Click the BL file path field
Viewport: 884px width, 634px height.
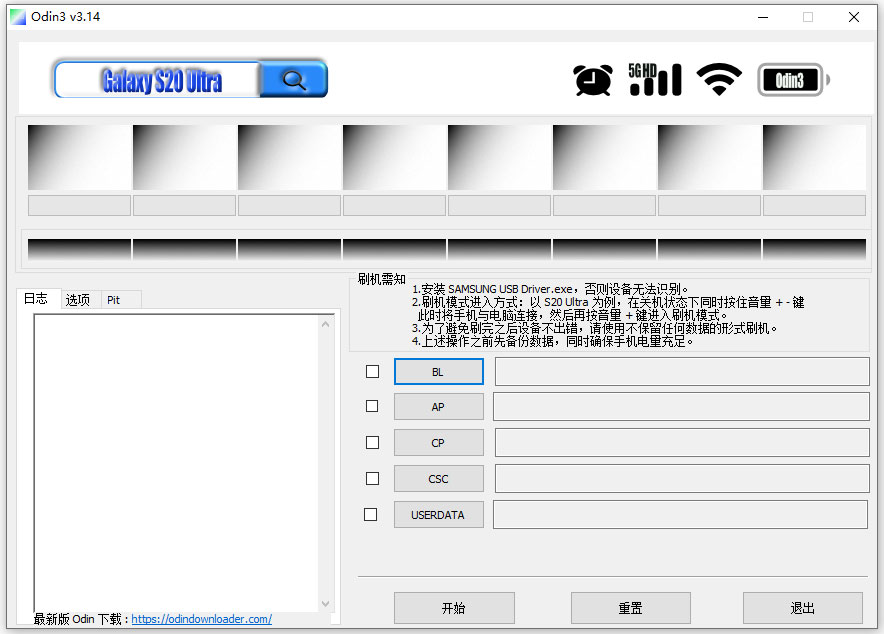[x=682, y=371]
